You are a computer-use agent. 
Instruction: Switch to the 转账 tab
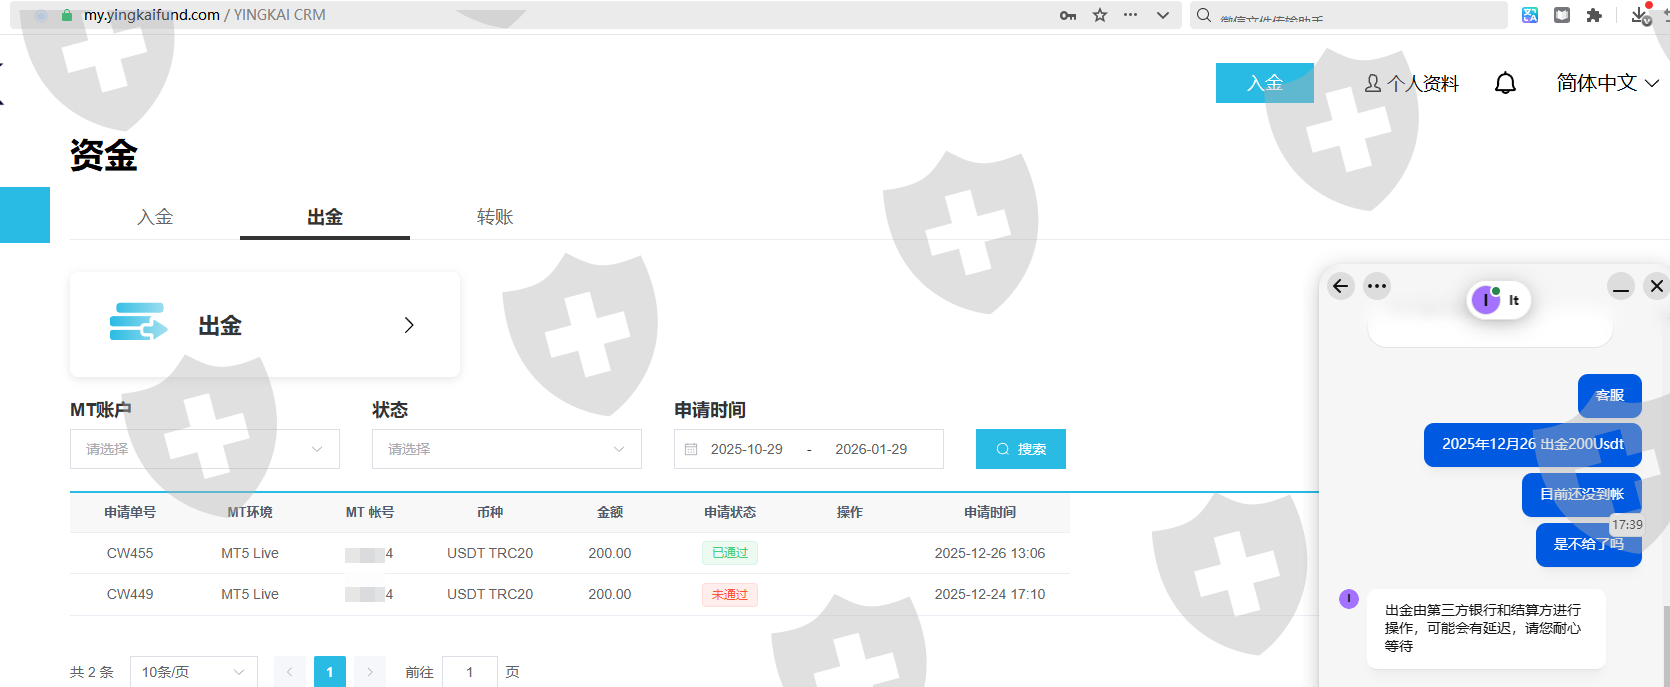(495, 217)
